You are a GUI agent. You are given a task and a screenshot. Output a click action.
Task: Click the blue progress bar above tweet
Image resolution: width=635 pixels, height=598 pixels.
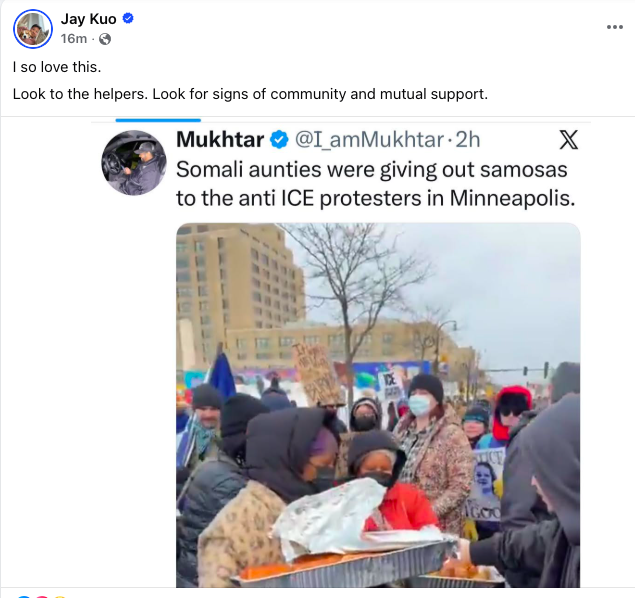click(x=158, y=120)
